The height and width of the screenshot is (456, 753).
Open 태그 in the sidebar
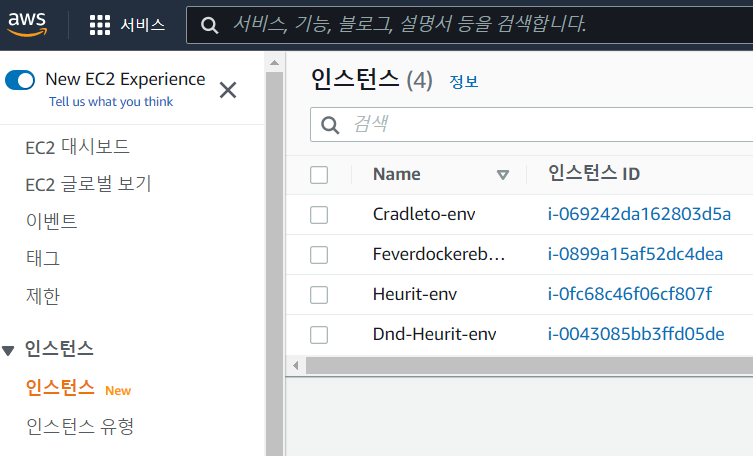43,258
